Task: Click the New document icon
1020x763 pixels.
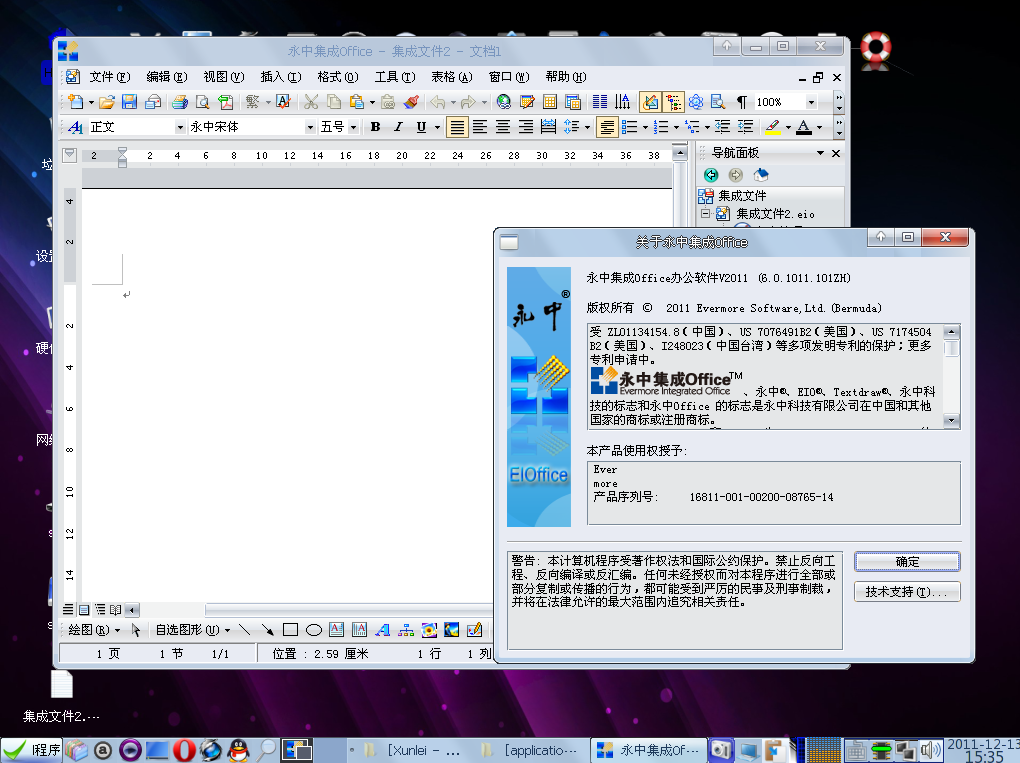Action: coord(76,102)
